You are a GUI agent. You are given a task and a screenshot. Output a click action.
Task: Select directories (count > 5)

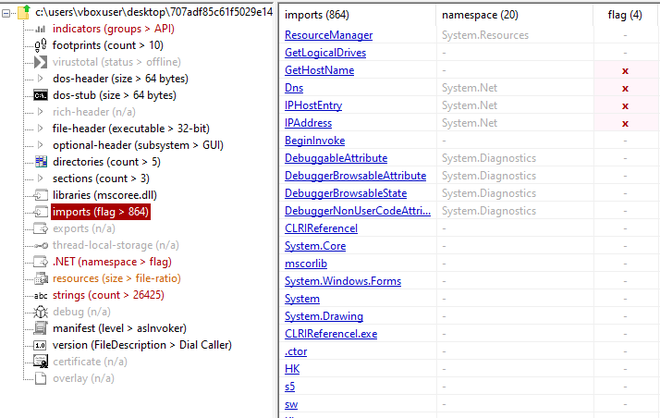coord(106,162)
